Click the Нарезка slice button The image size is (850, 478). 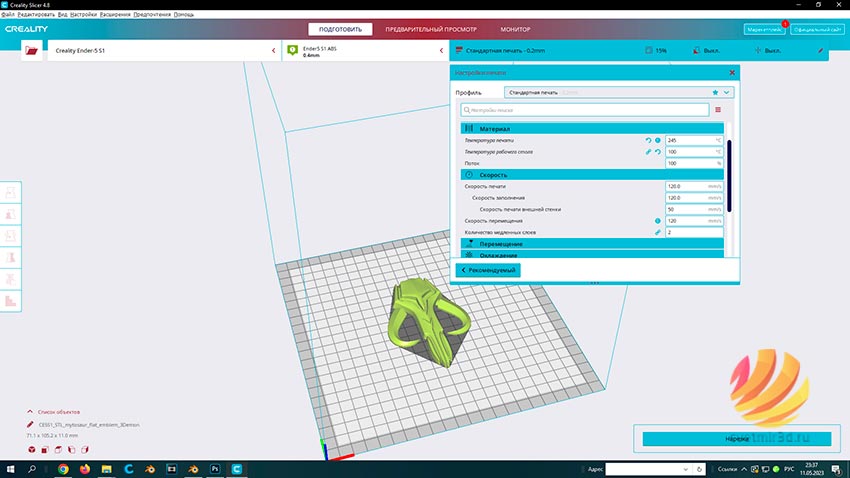[737, 439]
